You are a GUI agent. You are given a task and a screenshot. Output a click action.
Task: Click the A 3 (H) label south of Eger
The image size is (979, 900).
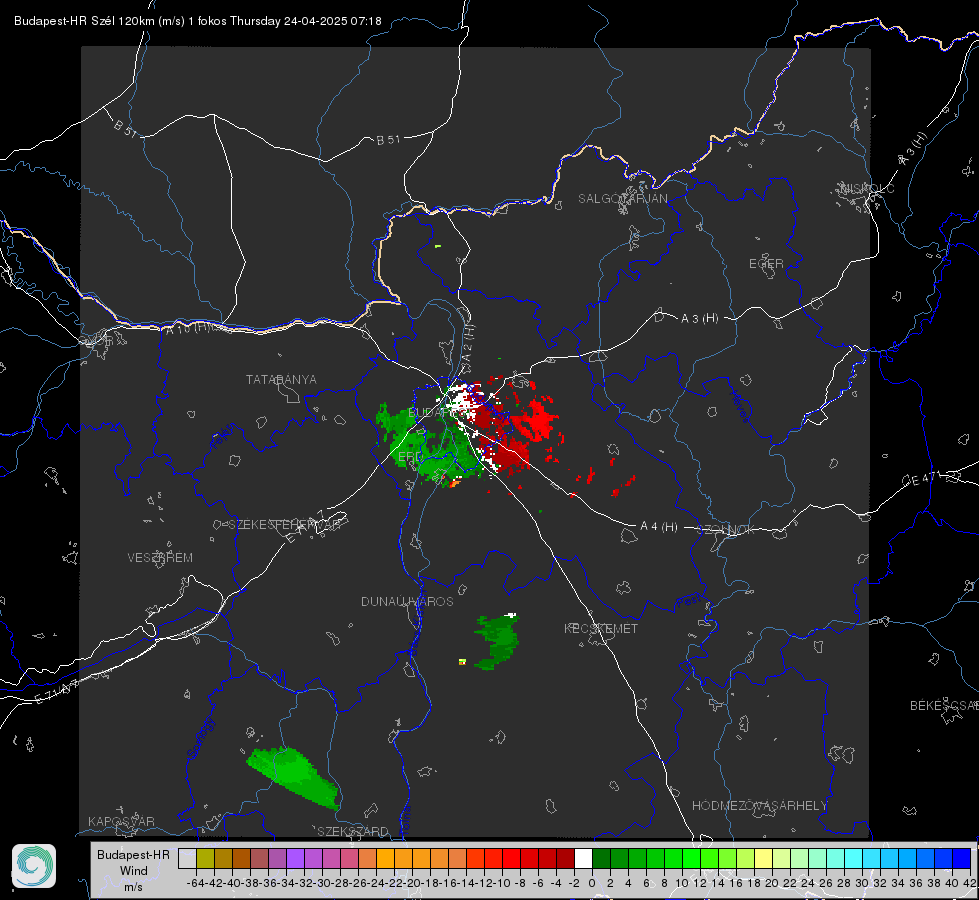(x=699, y=319)
